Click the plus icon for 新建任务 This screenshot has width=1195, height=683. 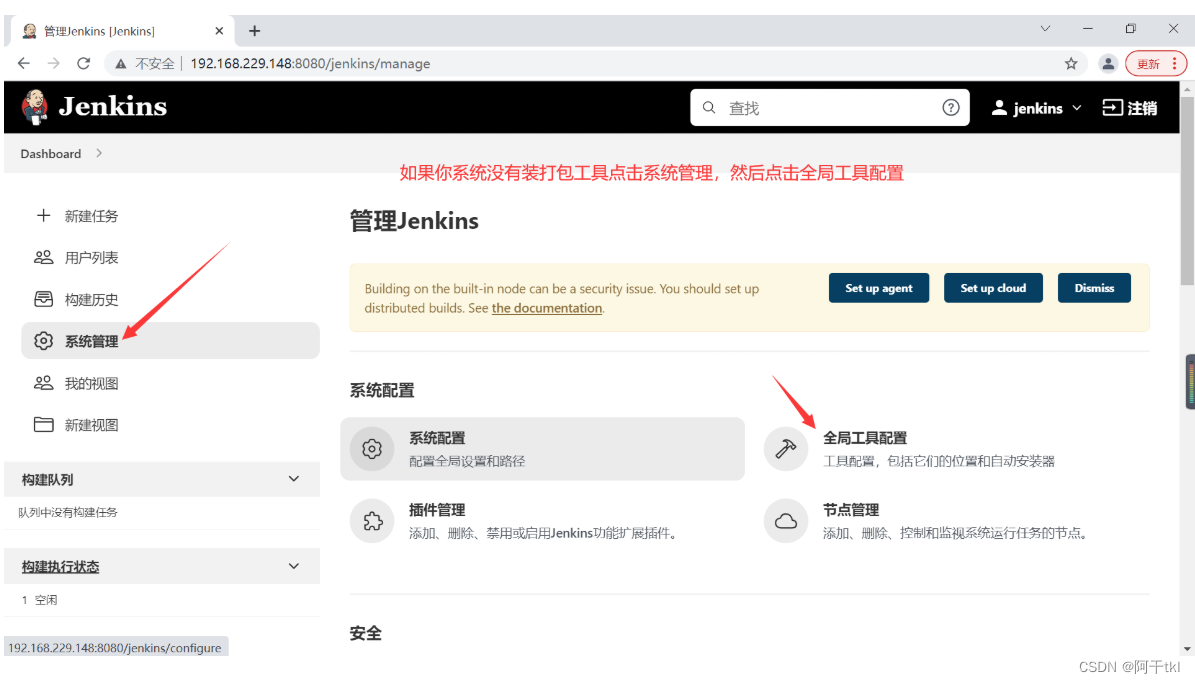point(43,216)
